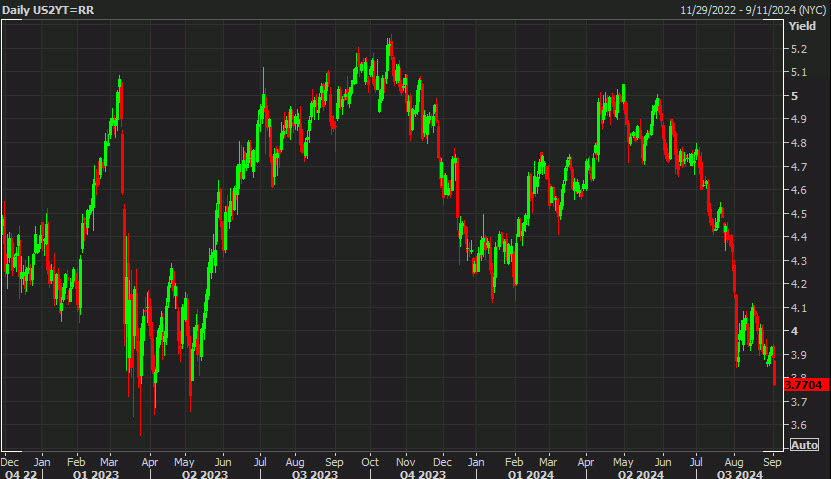
Task: Click the Yield axis label
Action: [x=802, y=26]
